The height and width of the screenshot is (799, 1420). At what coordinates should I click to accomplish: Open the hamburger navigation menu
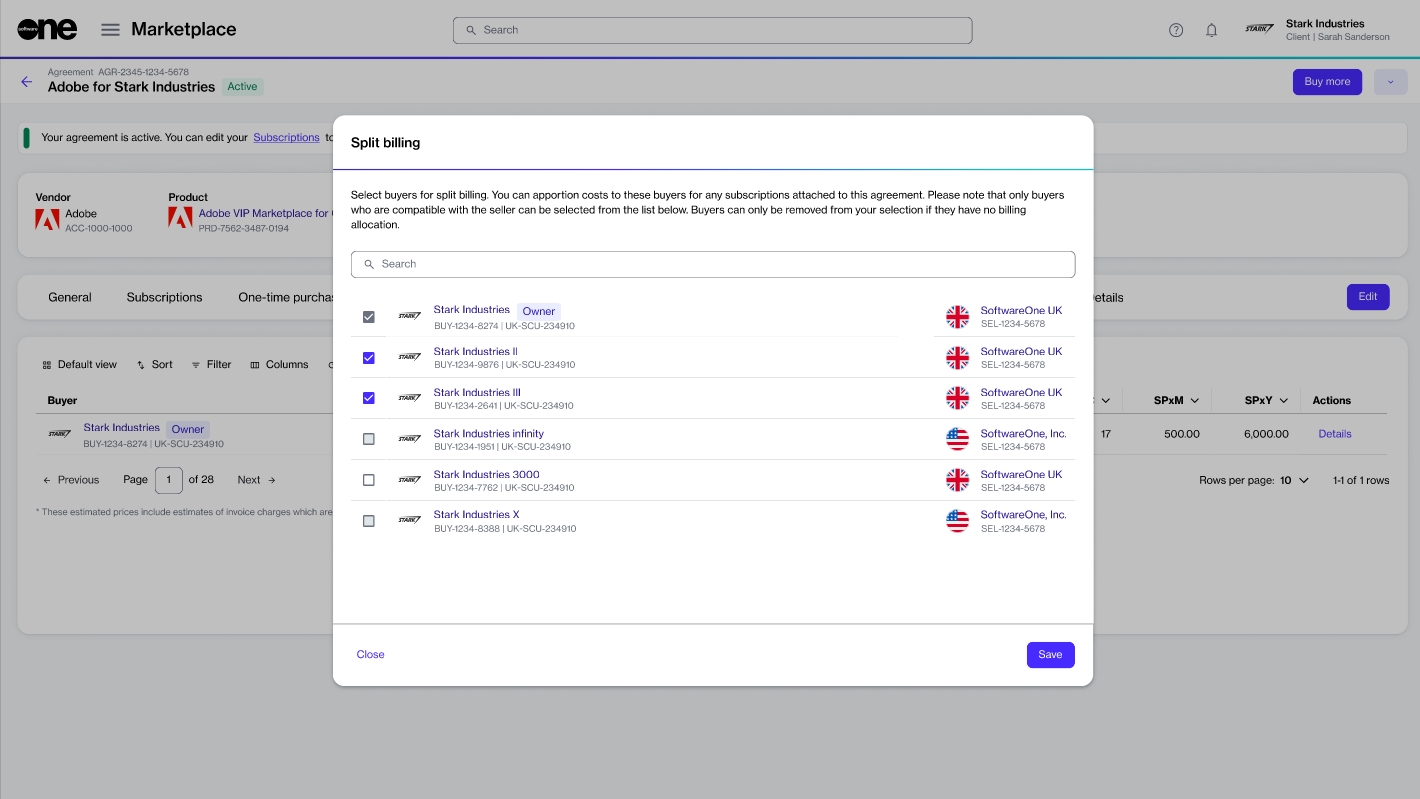[110, 30]
